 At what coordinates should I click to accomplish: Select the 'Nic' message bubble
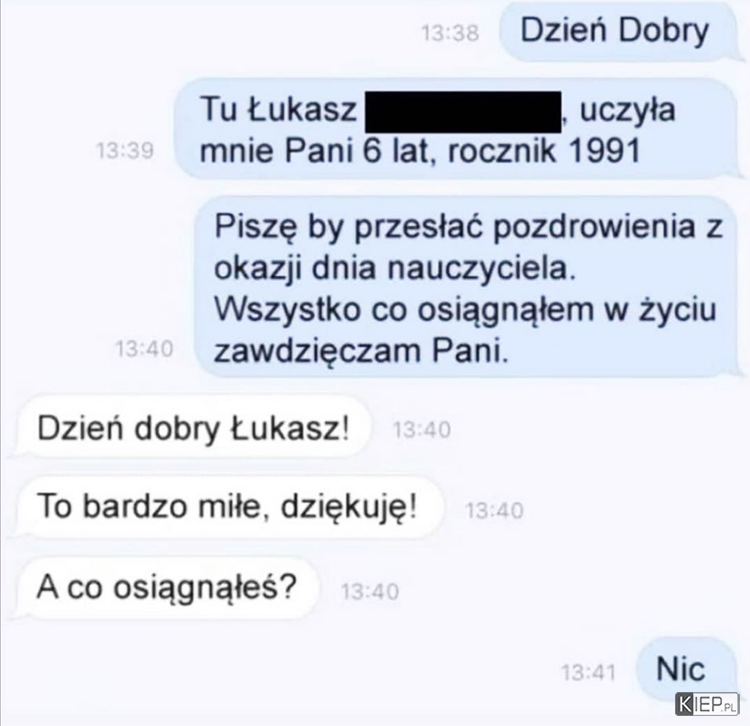[685, 669]
